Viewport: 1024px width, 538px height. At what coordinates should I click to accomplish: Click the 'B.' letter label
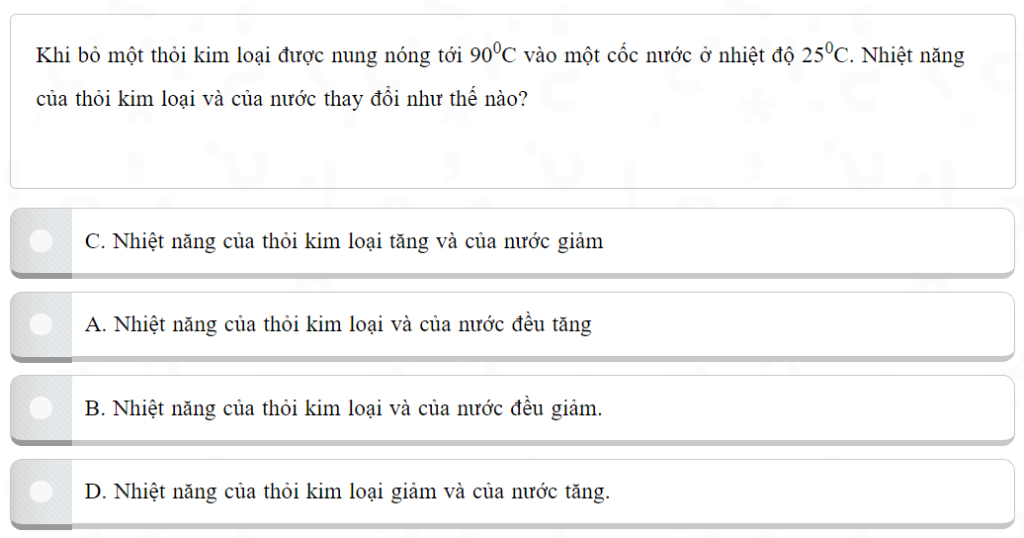point(96,408)
